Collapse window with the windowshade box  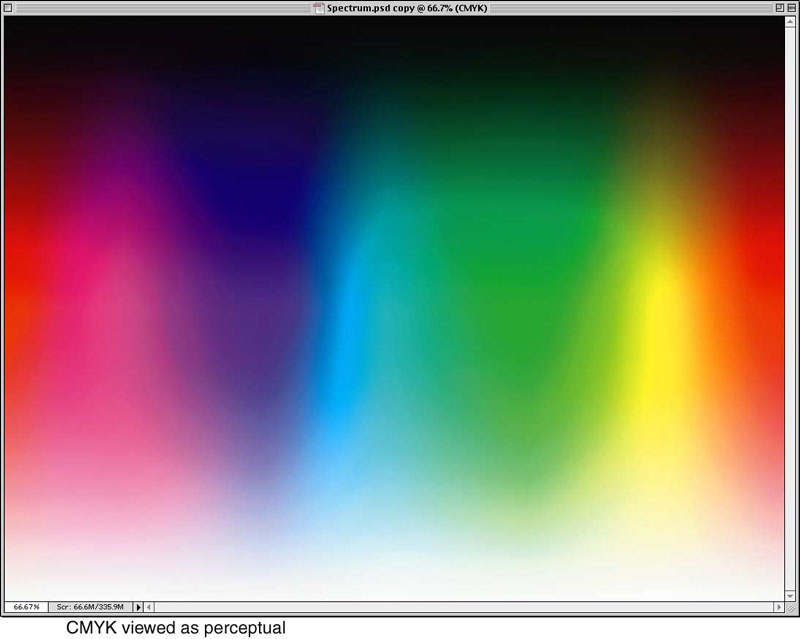[x=789, y=8]
